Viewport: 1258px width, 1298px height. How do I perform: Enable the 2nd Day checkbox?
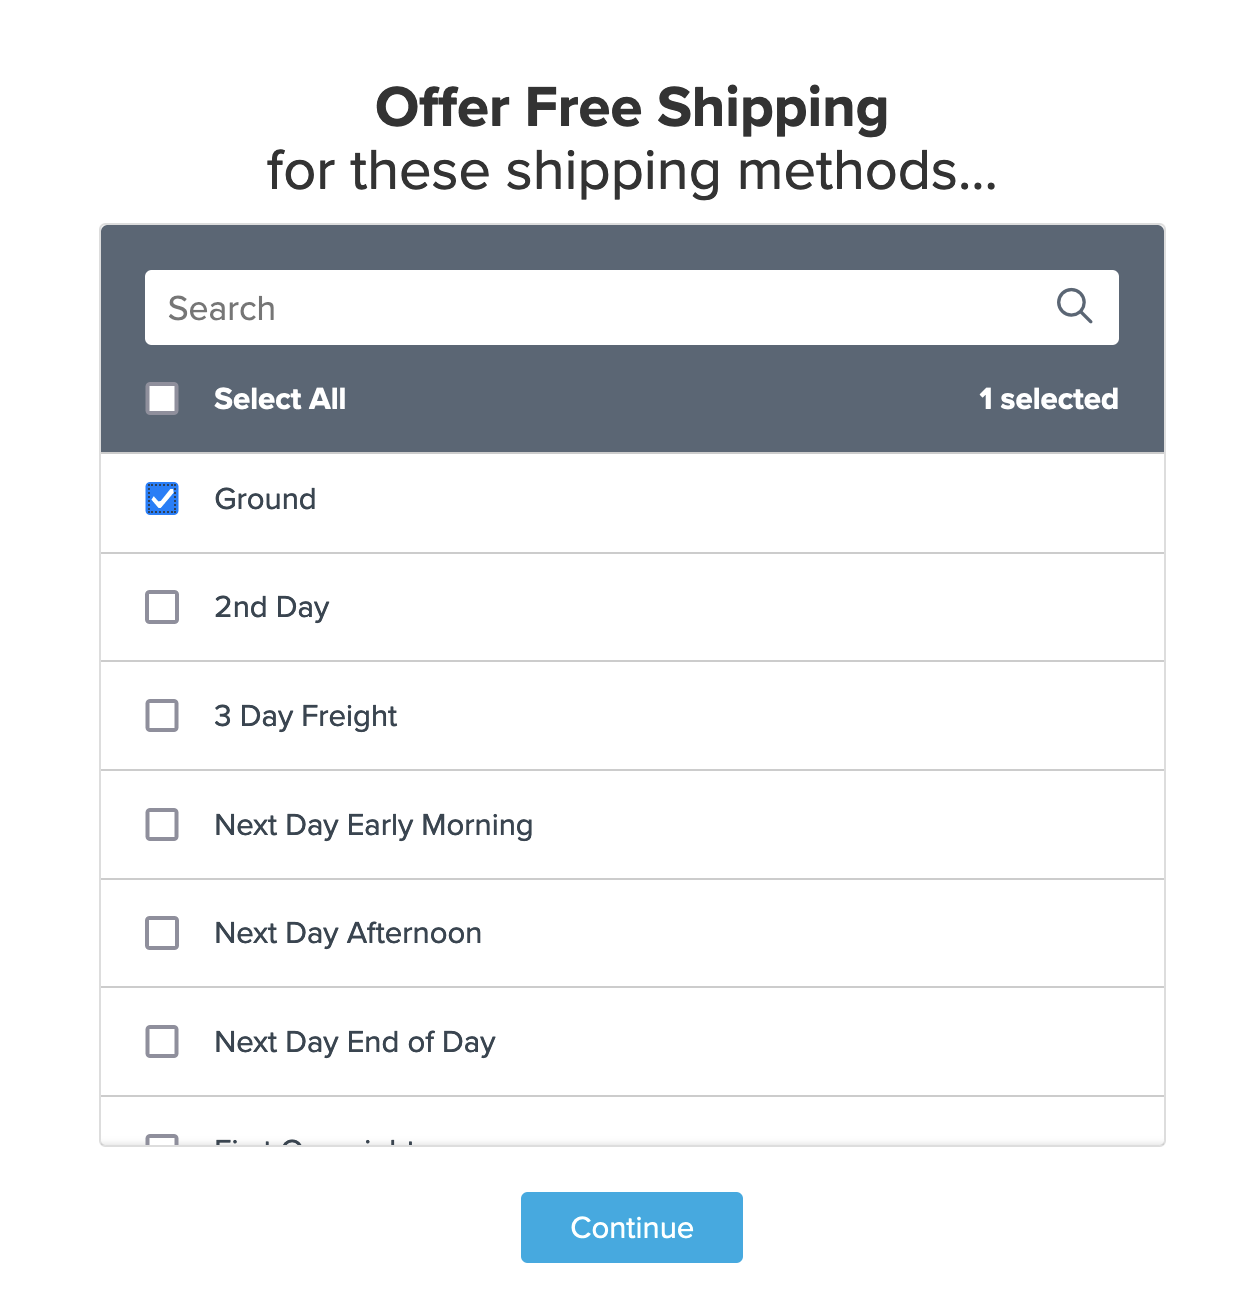coord(162,607)
